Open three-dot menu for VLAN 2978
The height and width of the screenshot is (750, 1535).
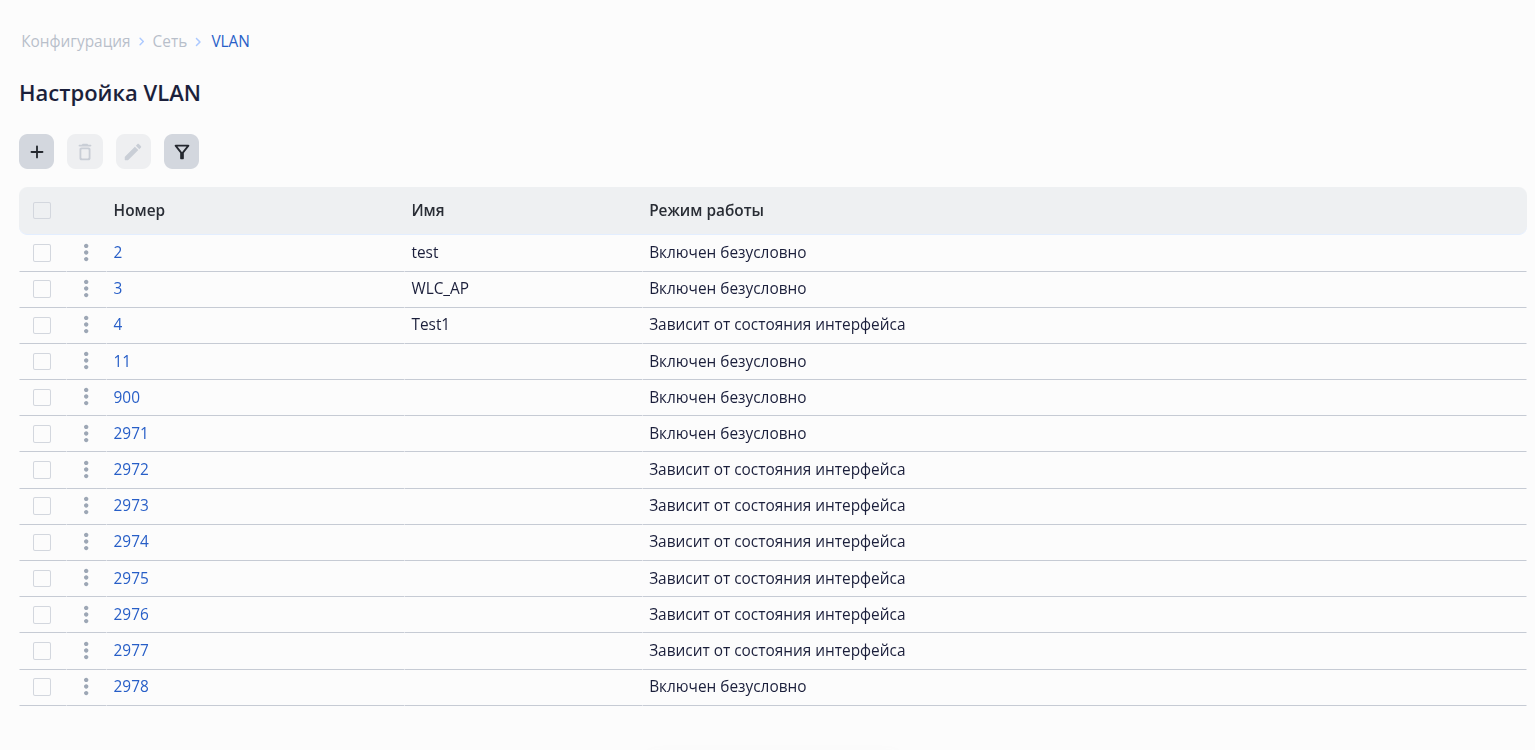coord(86,686)
